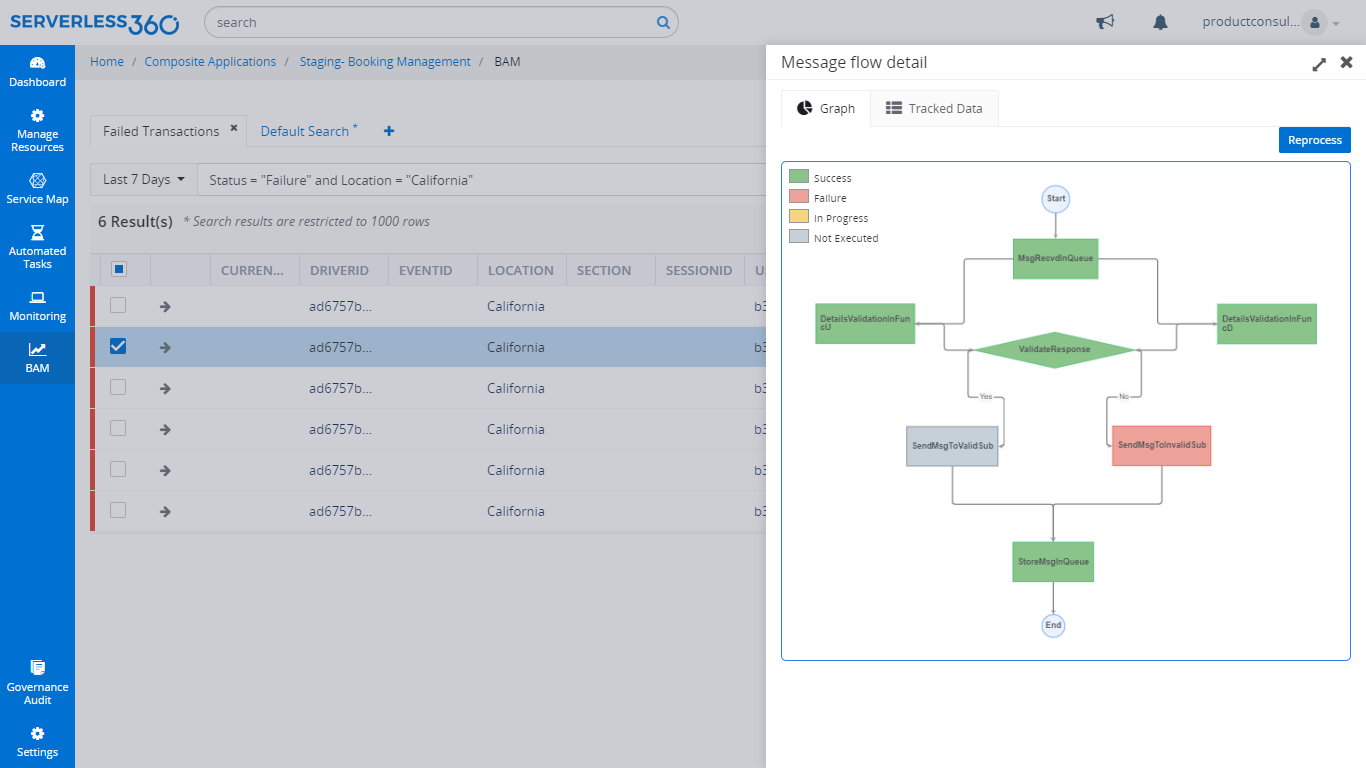
Task: Open details arrow of the selected row
Action: pos(165,347)
